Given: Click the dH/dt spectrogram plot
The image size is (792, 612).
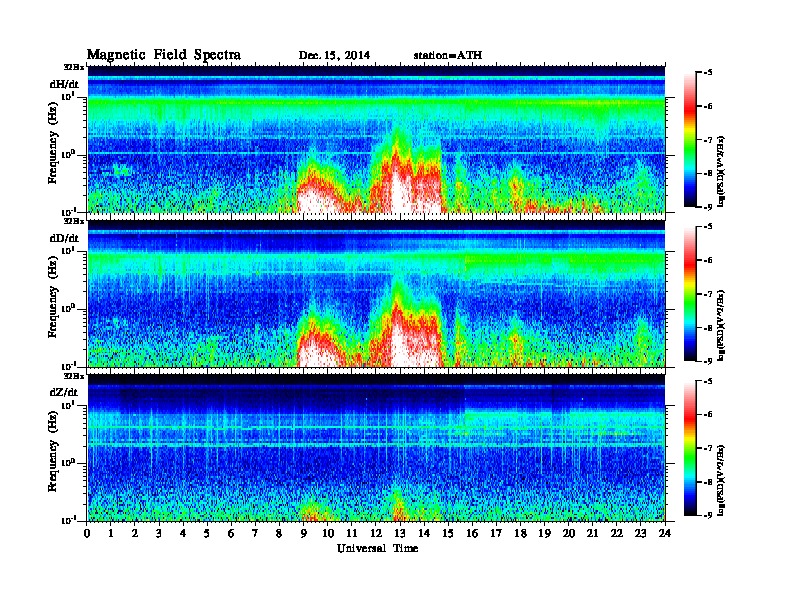Looking at the screenshot, I should pyautogui.click(x=376, y=139).
